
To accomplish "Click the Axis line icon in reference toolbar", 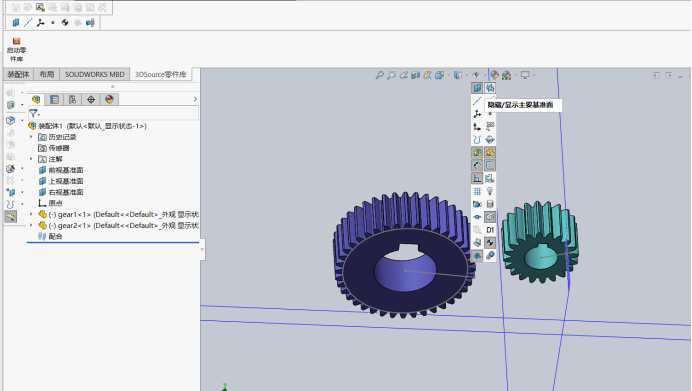I will click(28, 23).
